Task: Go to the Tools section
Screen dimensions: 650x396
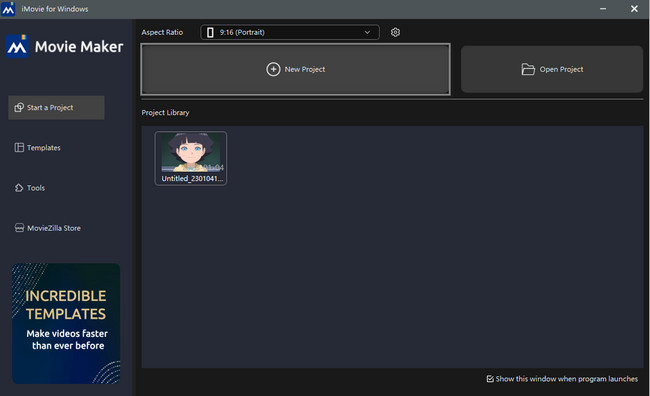Action: [x=30, y=188]
